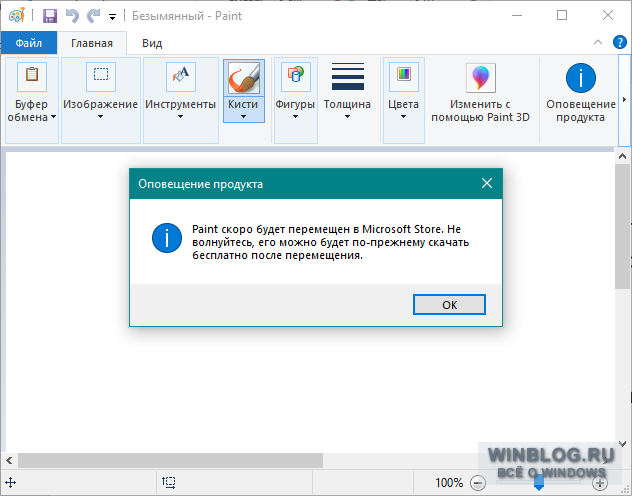Switch to the Вид tab

(152, 43)
